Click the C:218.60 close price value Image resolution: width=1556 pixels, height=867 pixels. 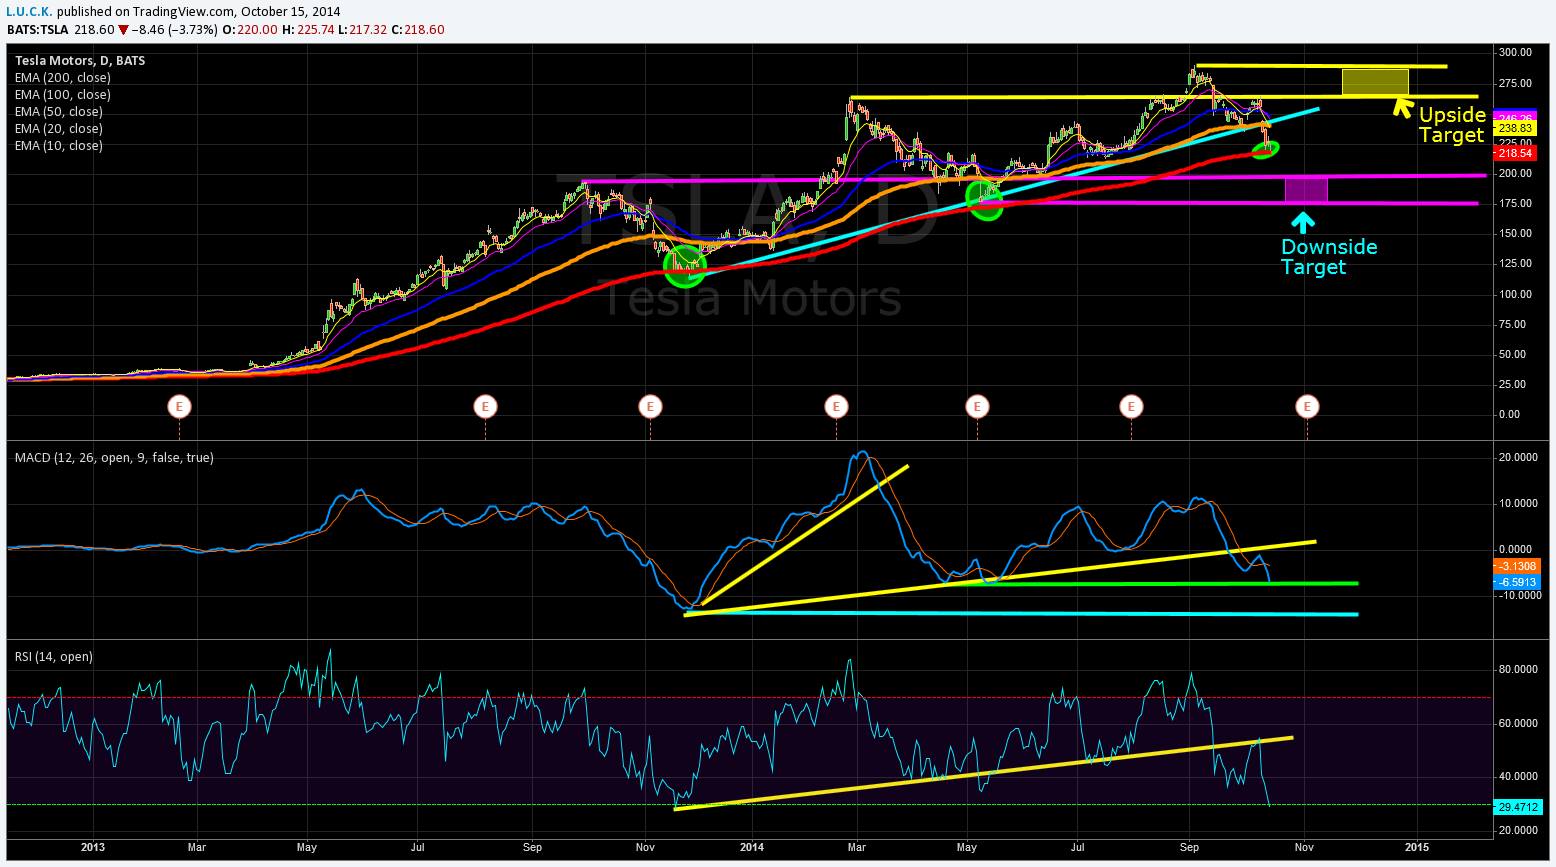[419, 29]
